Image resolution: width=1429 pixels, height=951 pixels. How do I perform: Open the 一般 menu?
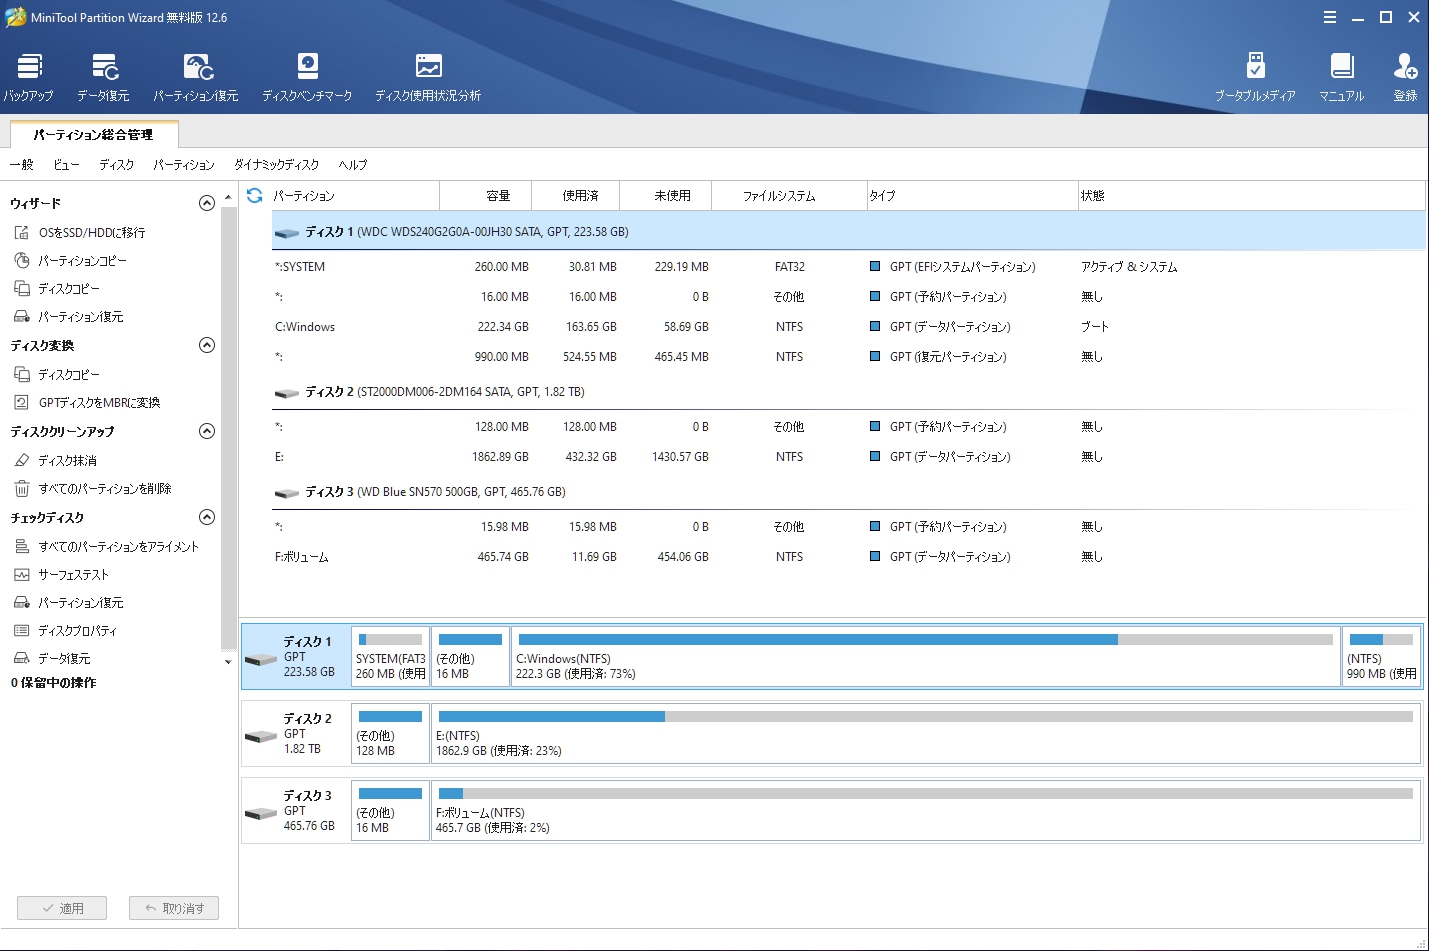[x=21, y=165]
